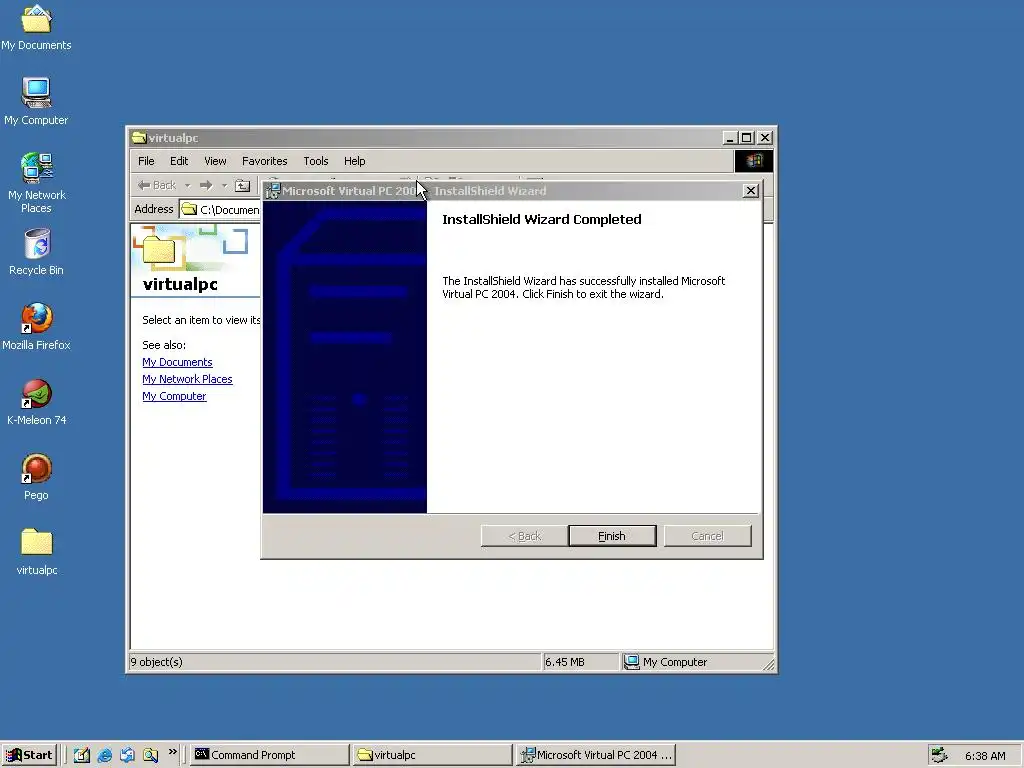Click the disabled Back wizard button
The image size is (1024, 768).
pos(524,536)
